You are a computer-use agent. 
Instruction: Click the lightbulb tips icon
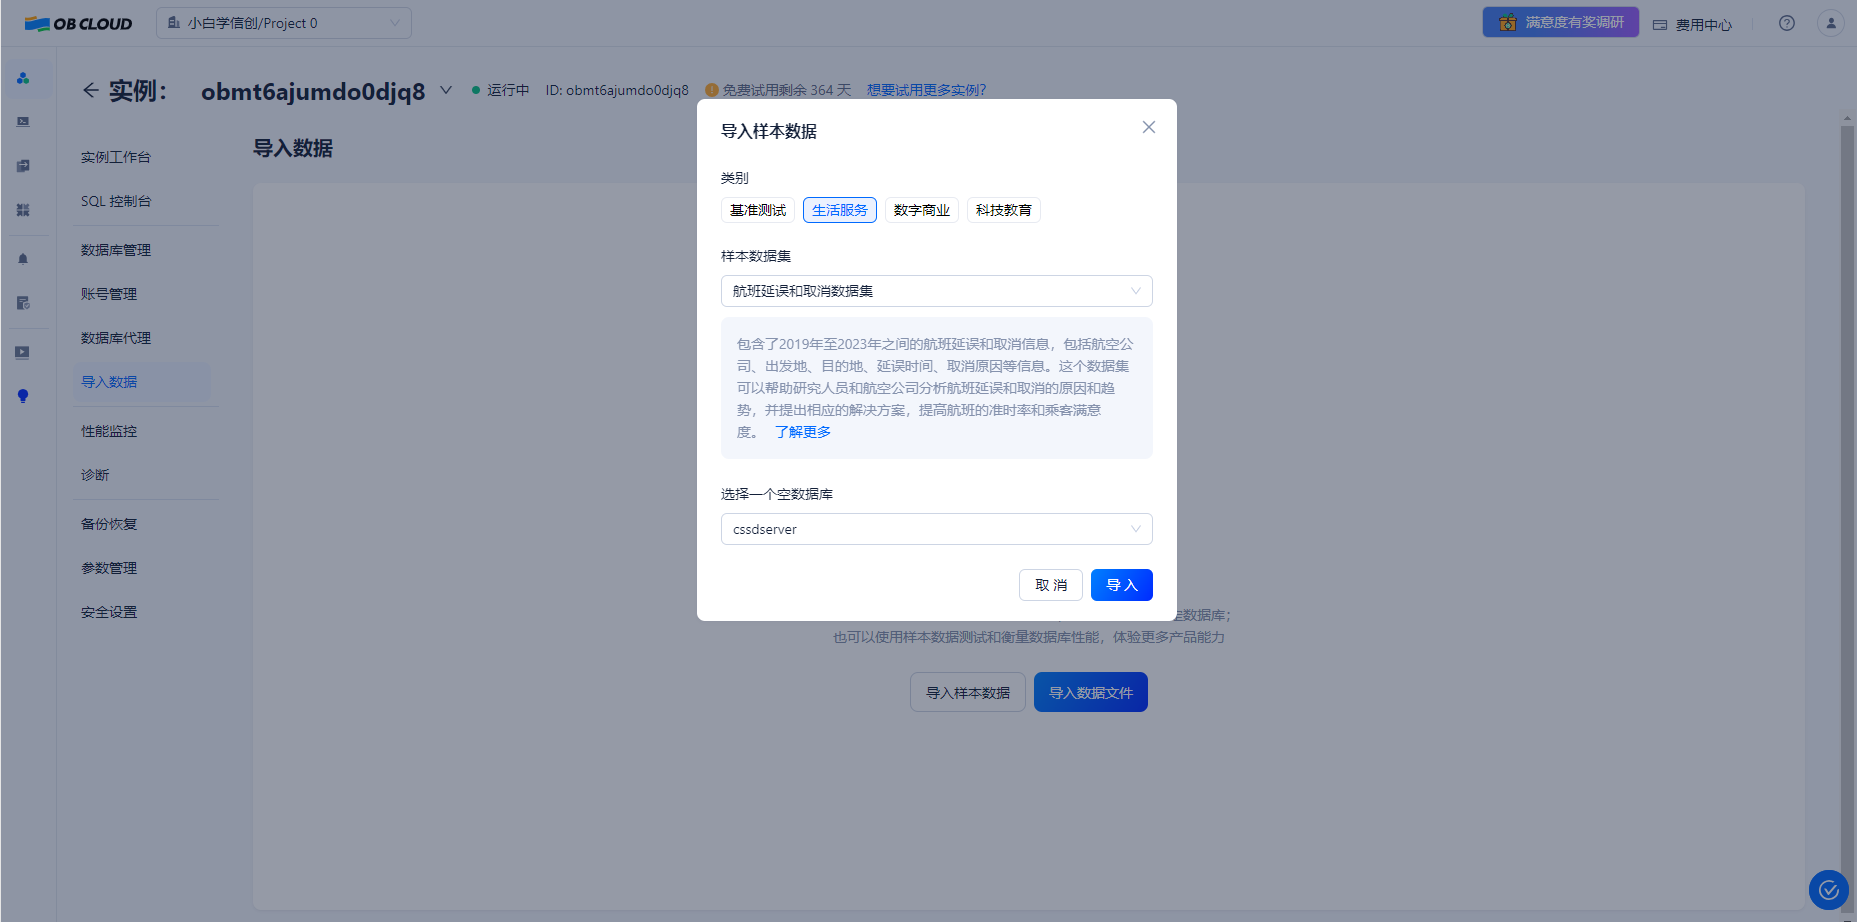[23, 396]
